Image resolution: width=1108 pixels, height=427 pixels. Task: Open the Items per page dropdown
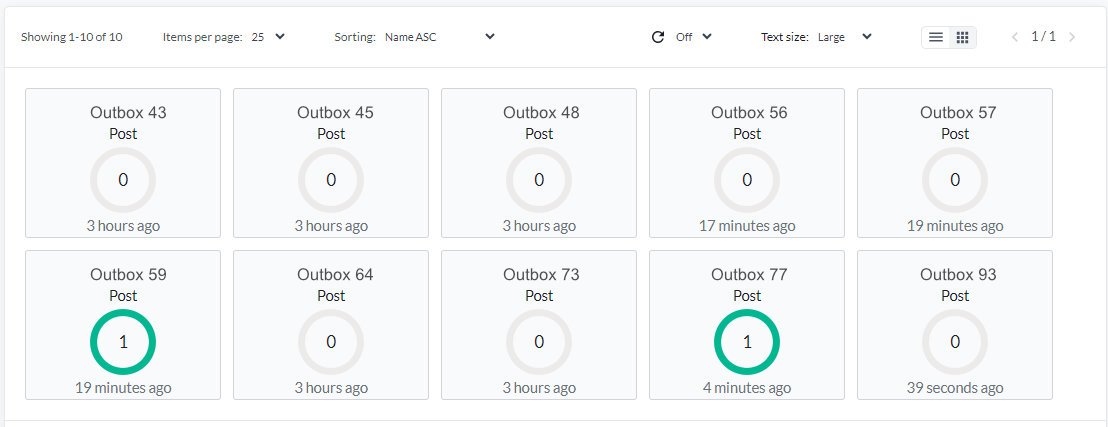coord(269,37)
